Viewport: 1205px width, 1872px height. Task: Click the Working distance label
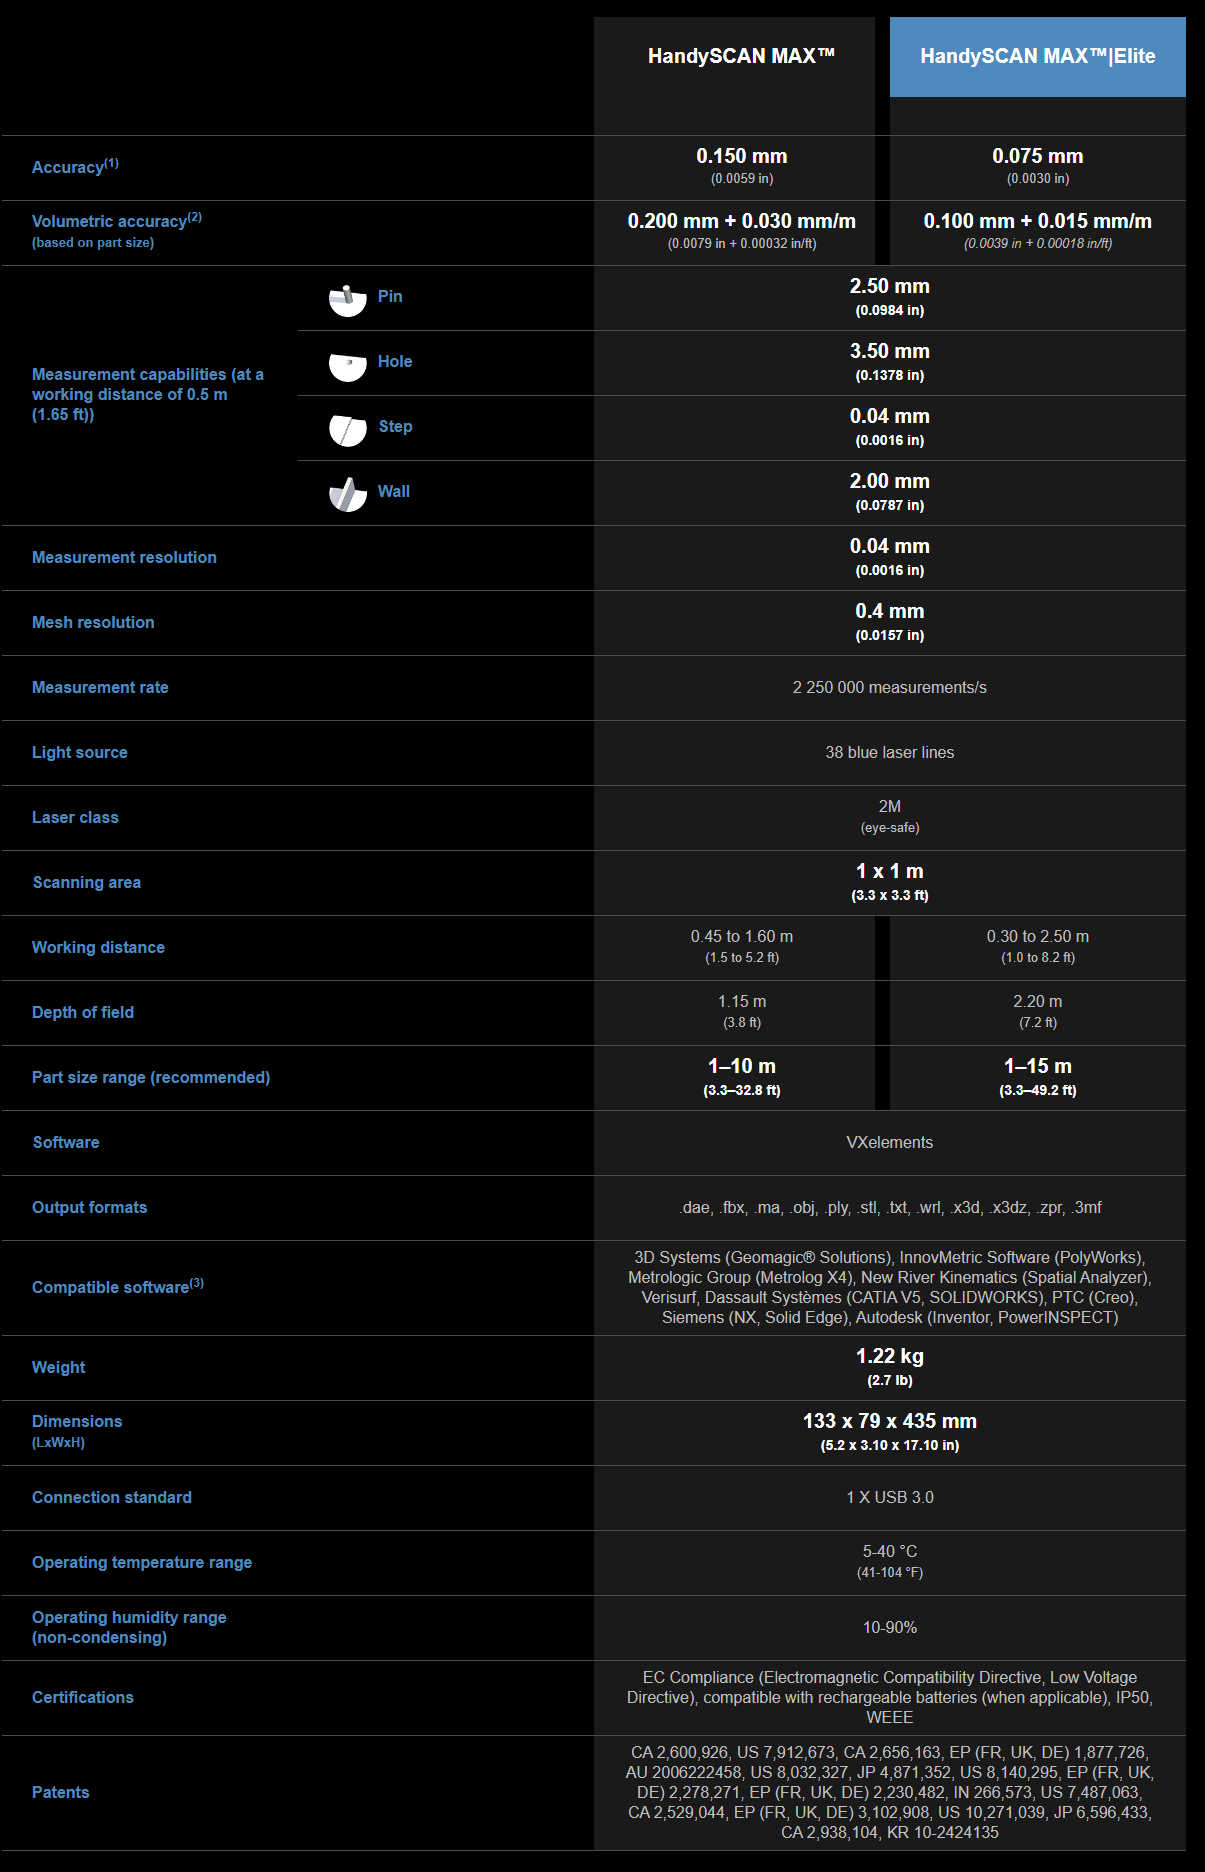[98, 948]
